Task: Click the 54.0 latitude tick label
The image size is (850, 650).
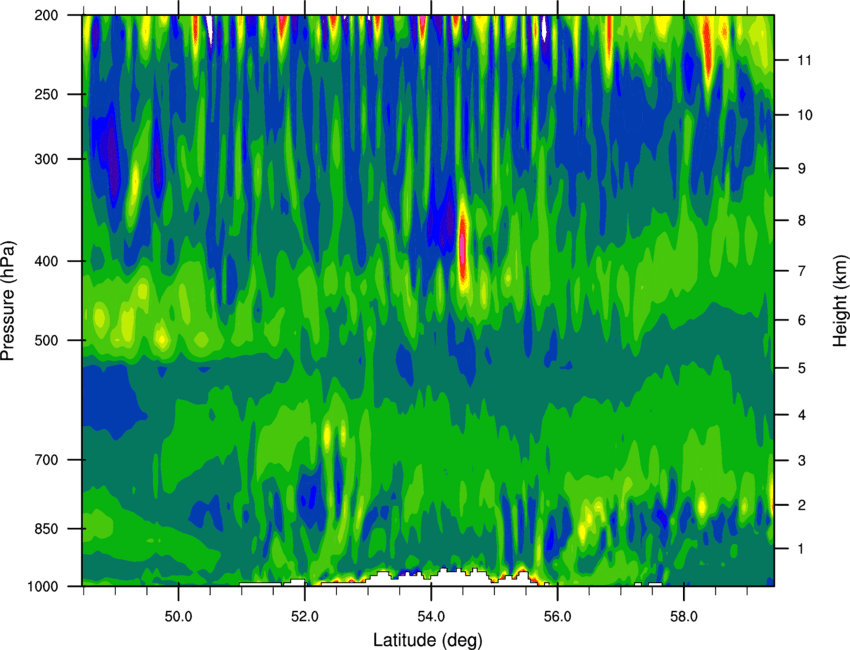Action: click(x=431, y=616)
